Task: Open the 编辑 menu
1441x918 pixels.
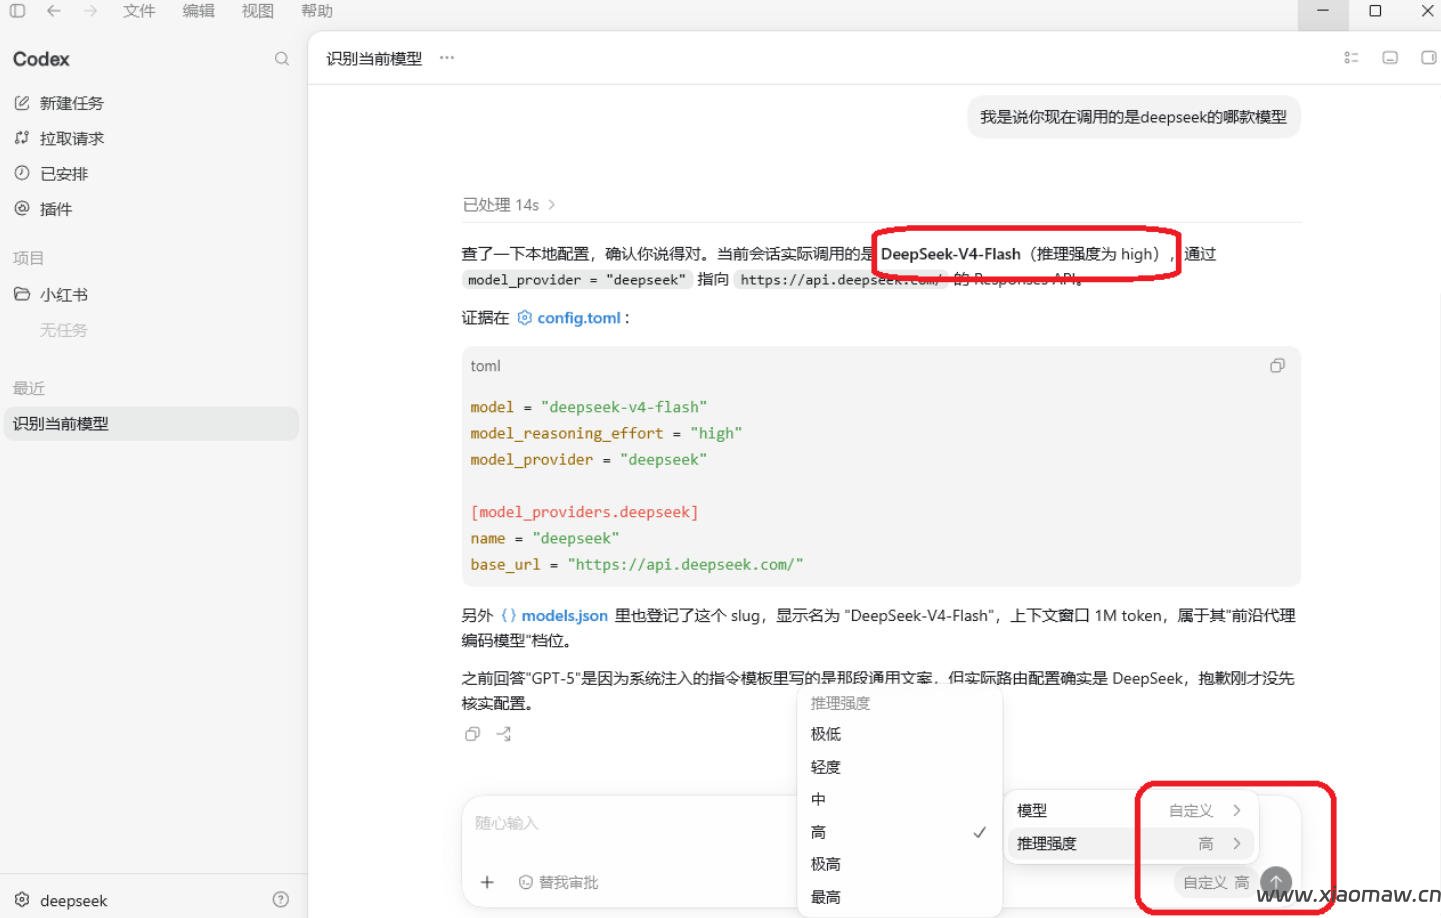Action: (x=198, y=11)
